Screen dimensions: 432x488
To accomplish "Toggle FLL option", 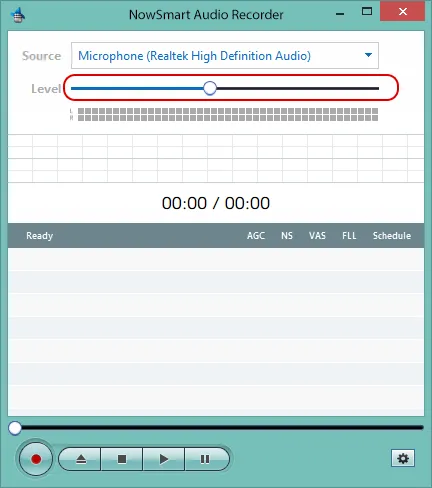I will pos(349,236).
